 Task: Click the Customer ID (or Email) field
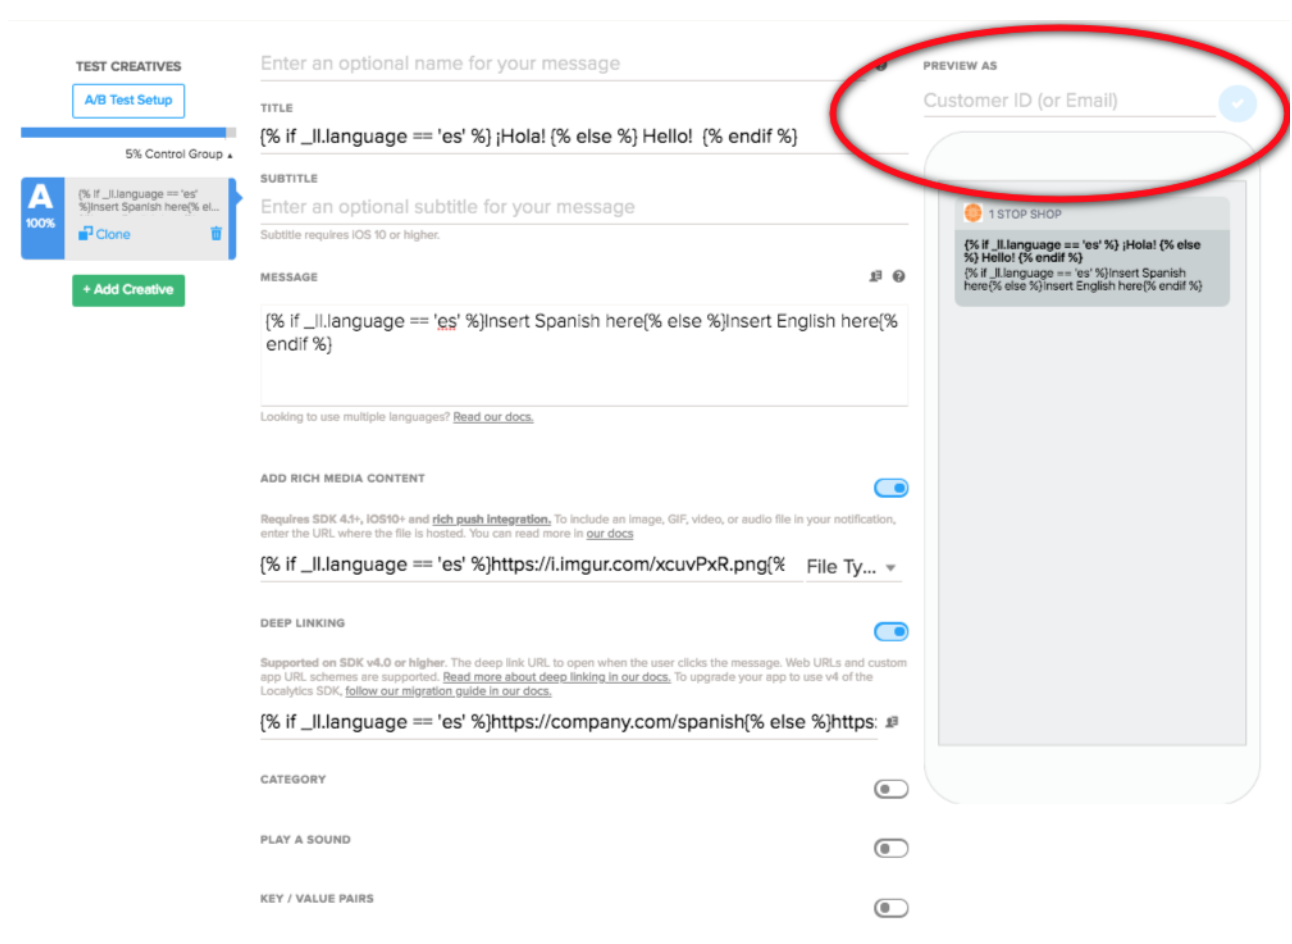coord(1066,101)
